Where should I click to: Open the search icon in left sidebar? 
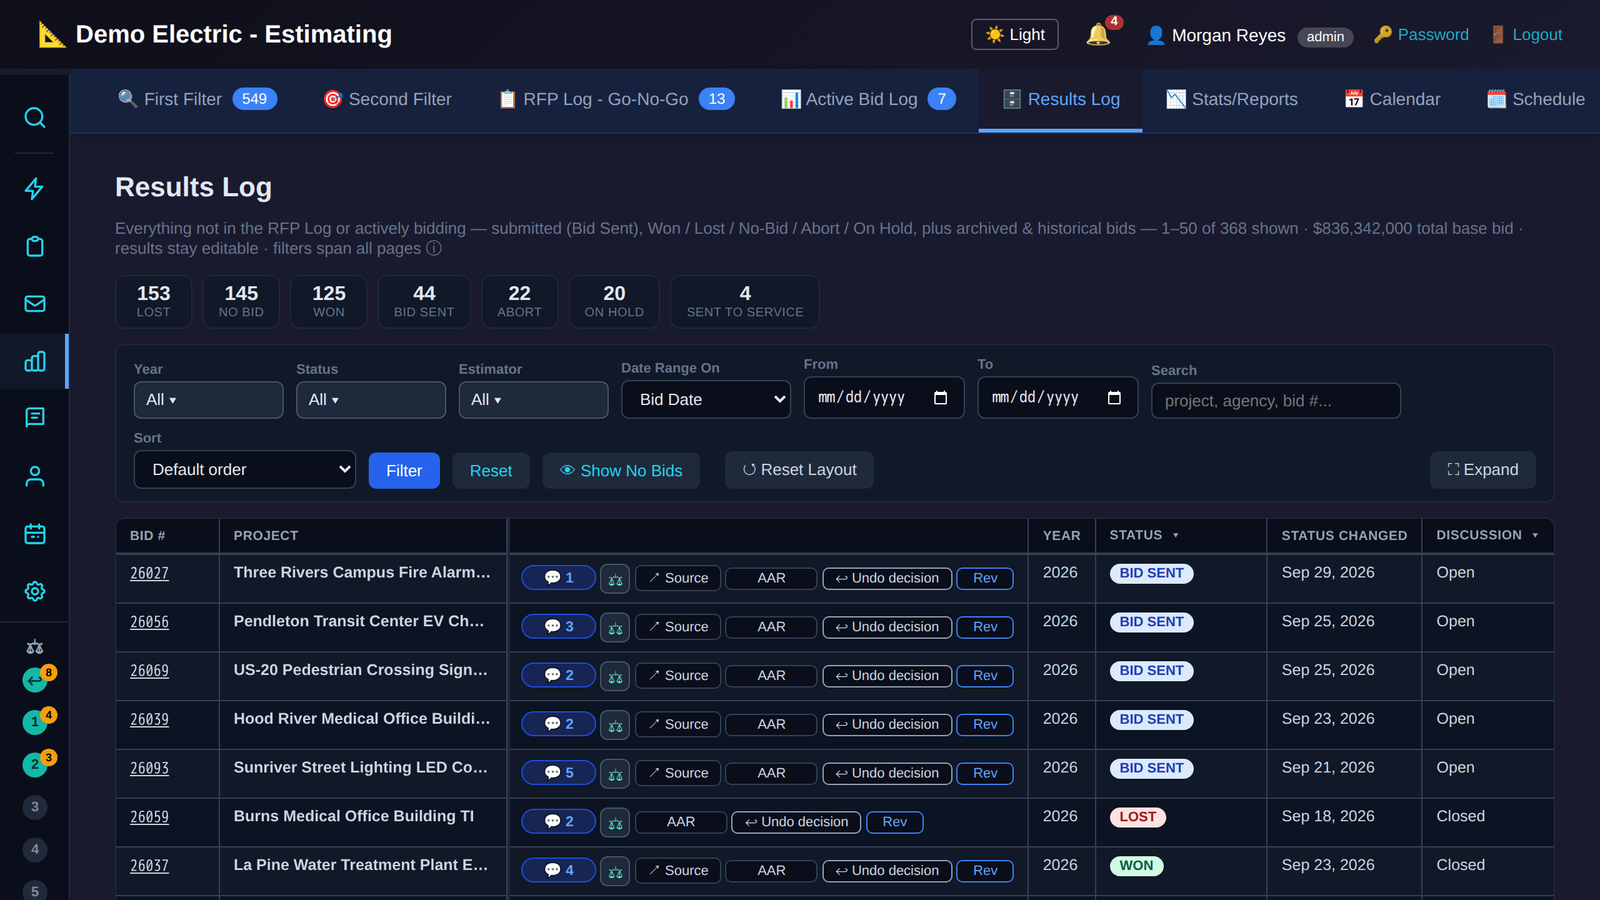(34, 118)
